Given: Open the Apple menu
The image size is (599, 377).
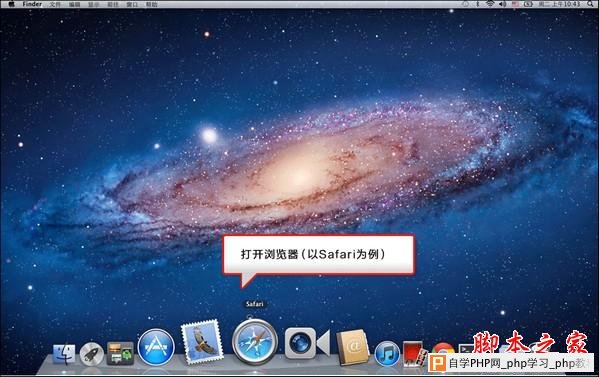Looking at the screenshot, I should [x=11, y=4].
